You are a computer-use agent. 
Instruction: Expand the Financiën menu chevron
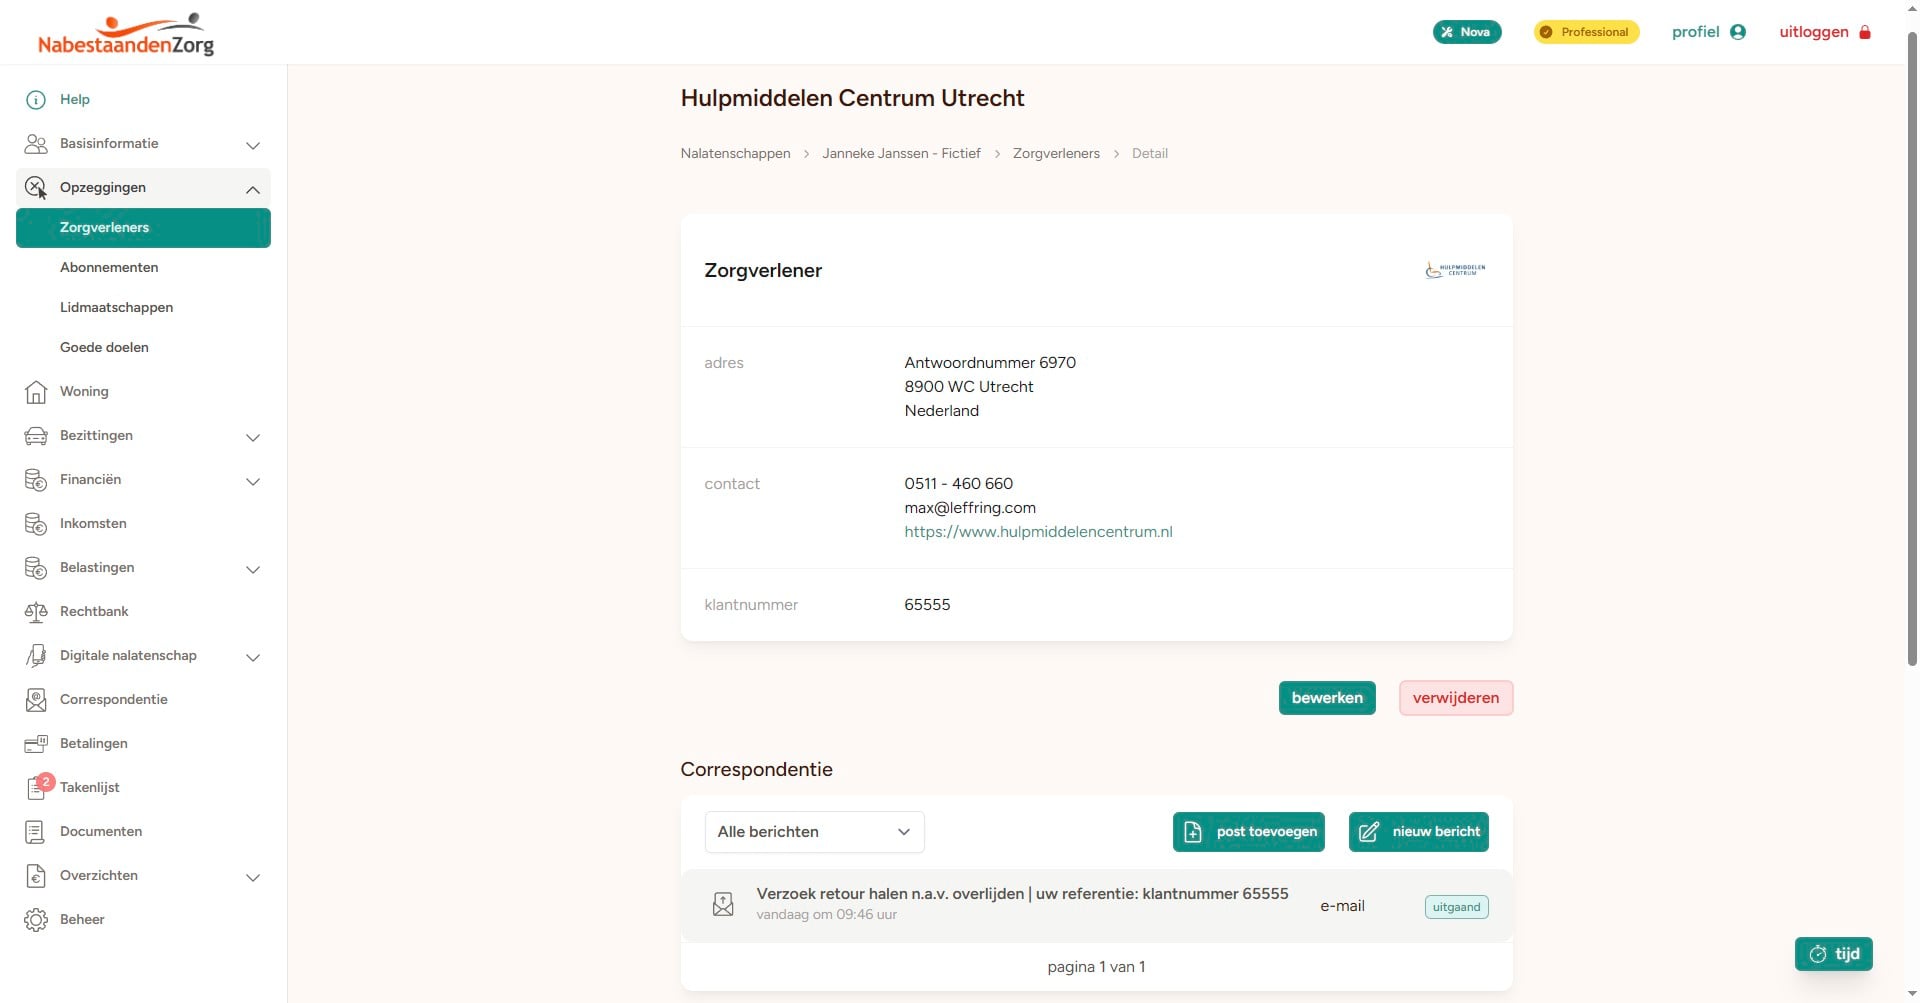[253, 481]
